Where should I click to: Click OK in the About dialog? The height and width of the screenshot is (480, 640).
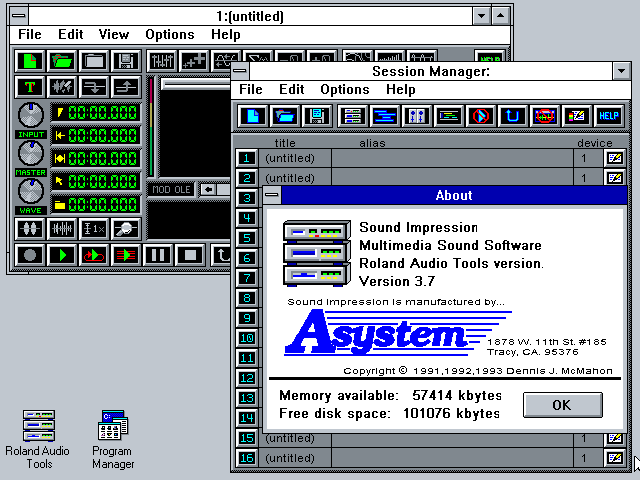(x=562, y=405)
